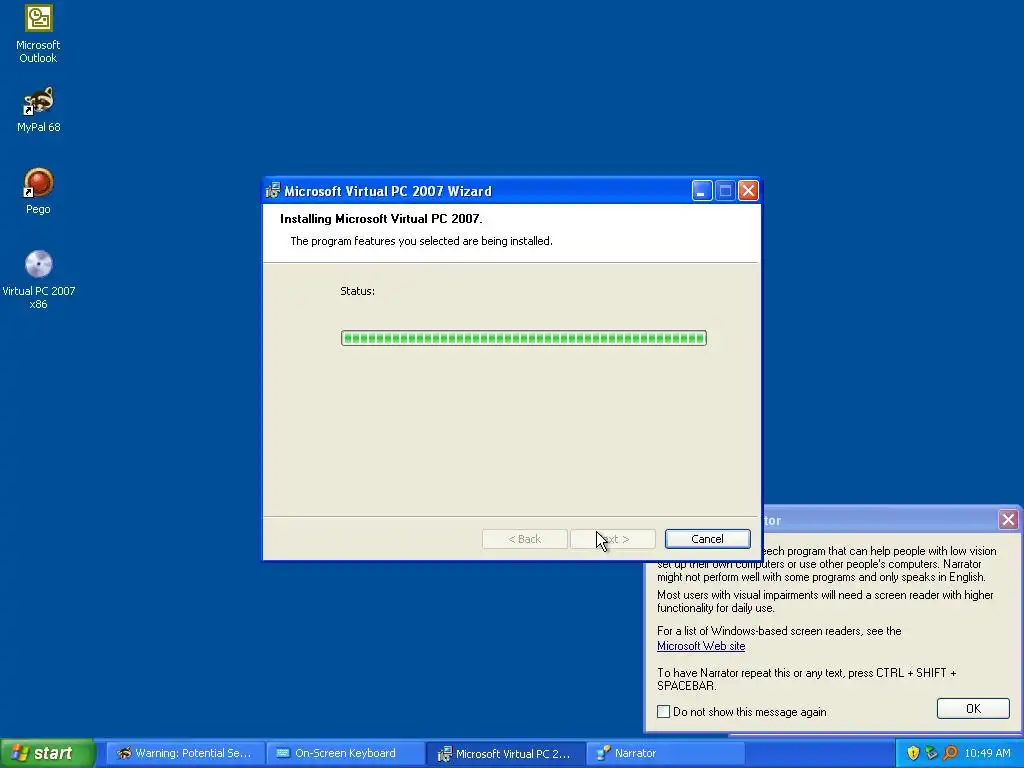Open the Microsoft Web site link in Narrator
Screen dimensions: 1024x768
tap(701, 646)
